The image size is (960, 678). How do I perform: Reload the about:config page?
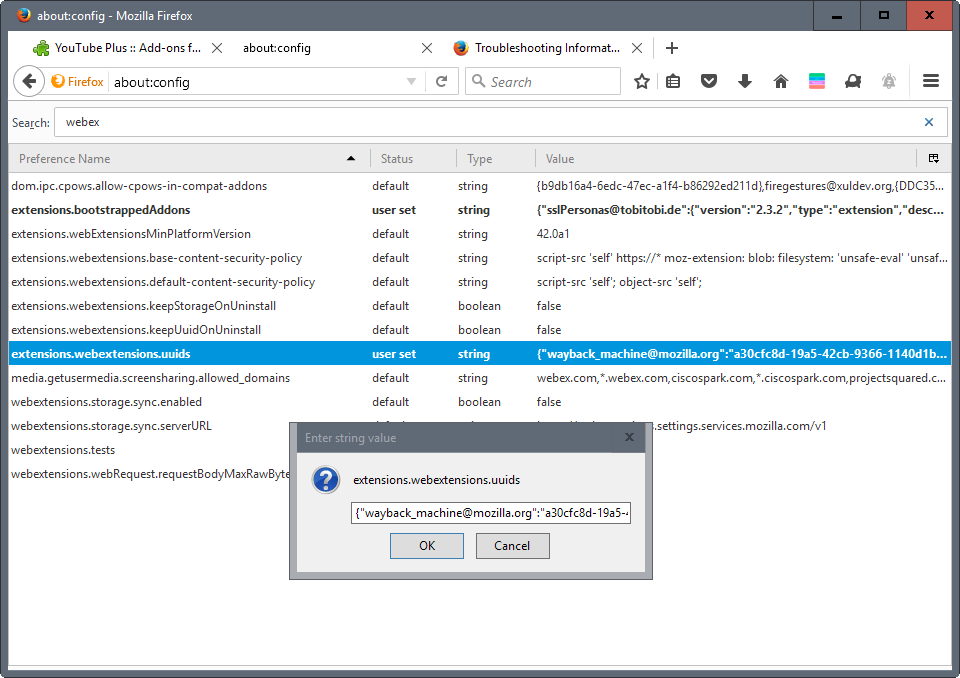click(441, 81)
